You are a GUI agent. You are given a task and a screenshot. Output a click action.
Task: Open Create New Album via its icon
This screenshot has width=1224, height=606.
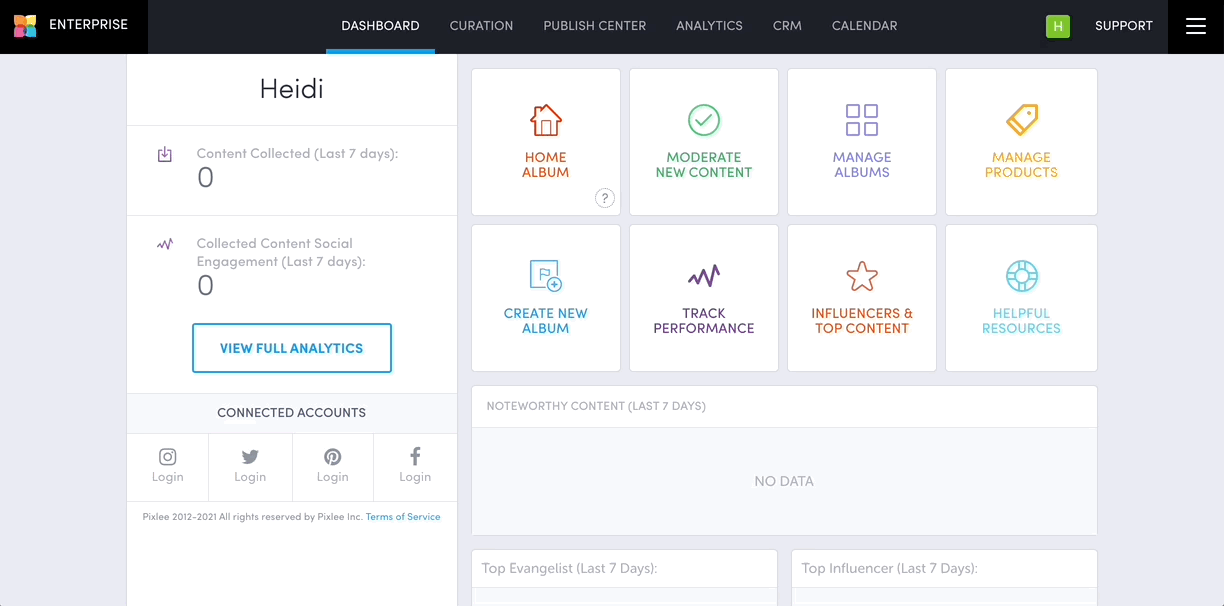point(545,273)
